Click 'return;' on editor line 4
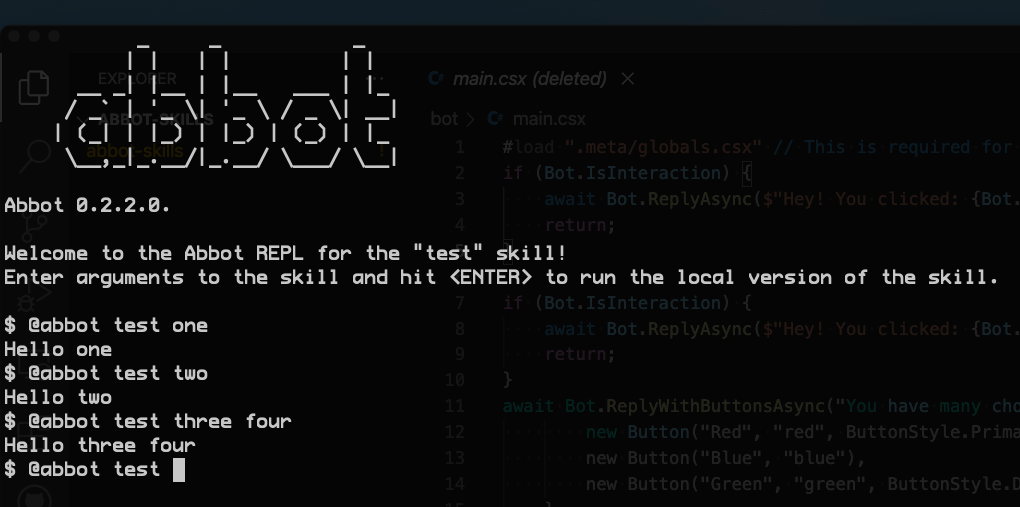The image size is (1020, 507). pyautogui.click(x=580, y=225)
